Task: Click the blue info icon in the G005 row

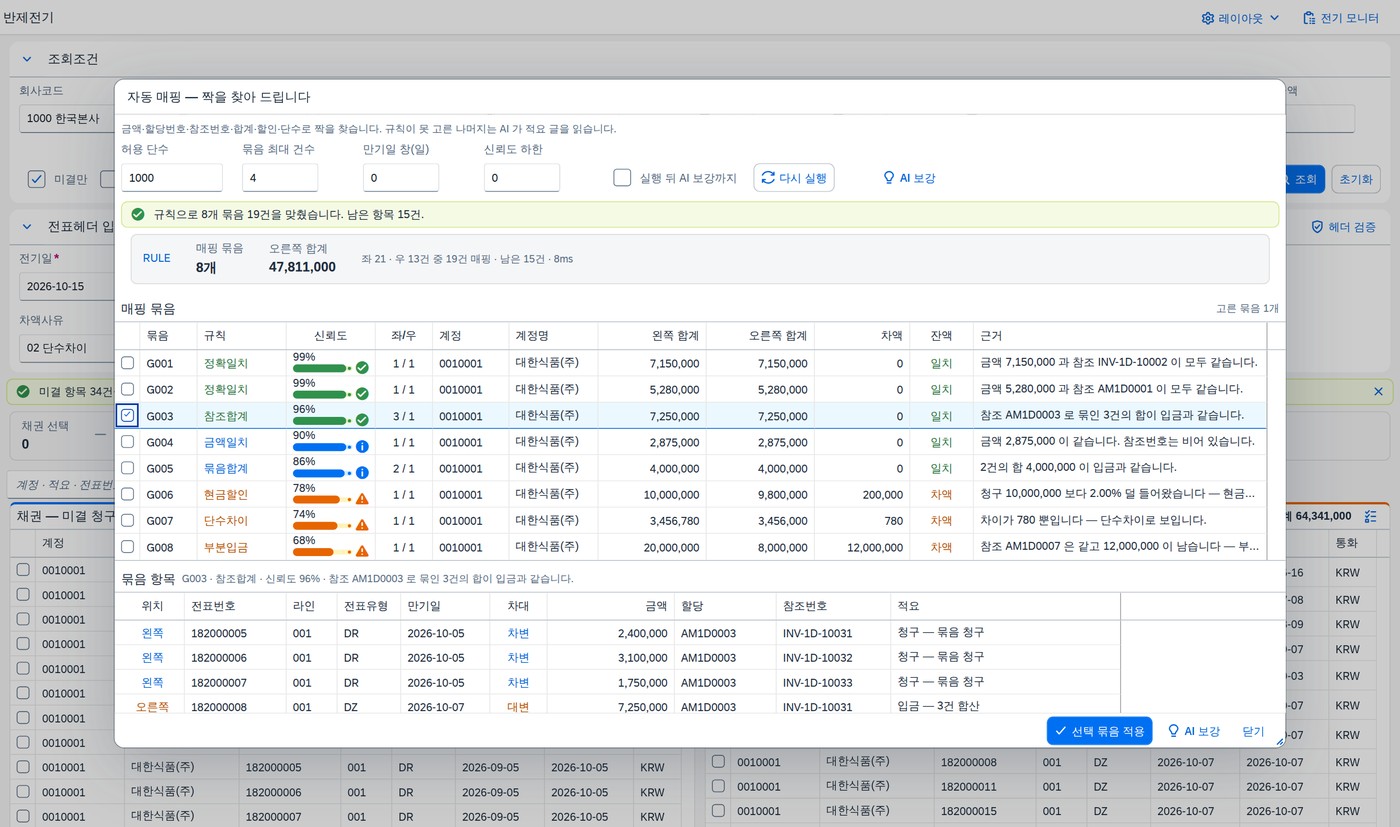Action: 362,473
